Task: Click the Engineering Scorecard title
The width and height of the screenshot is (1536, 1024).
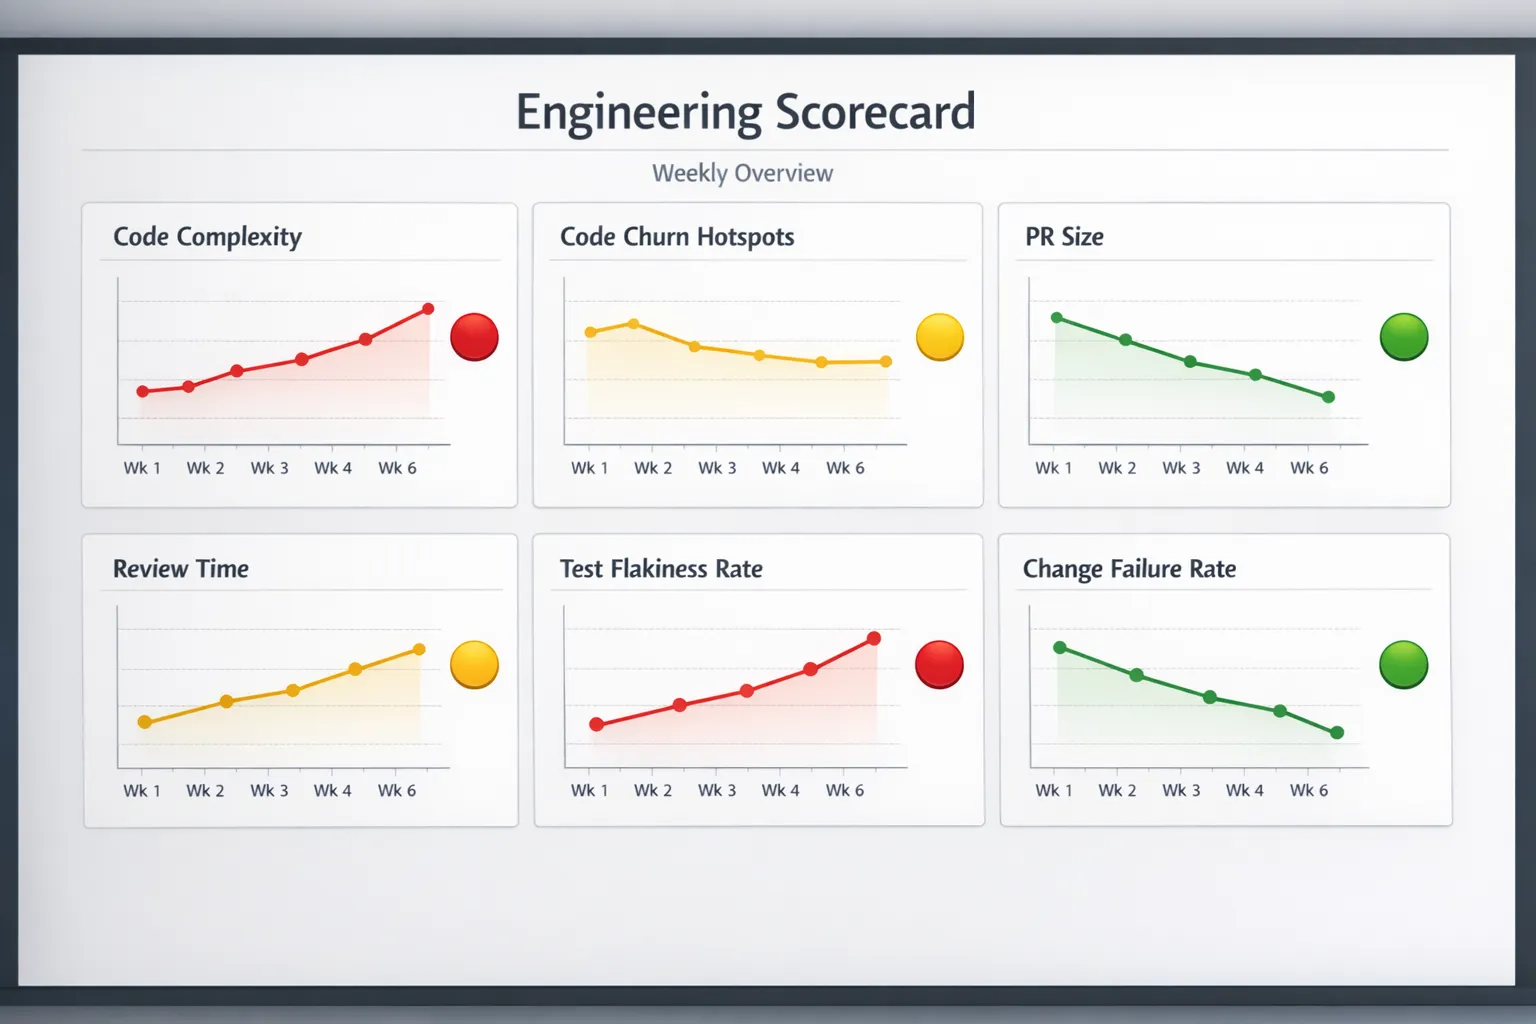Action: 745,112
